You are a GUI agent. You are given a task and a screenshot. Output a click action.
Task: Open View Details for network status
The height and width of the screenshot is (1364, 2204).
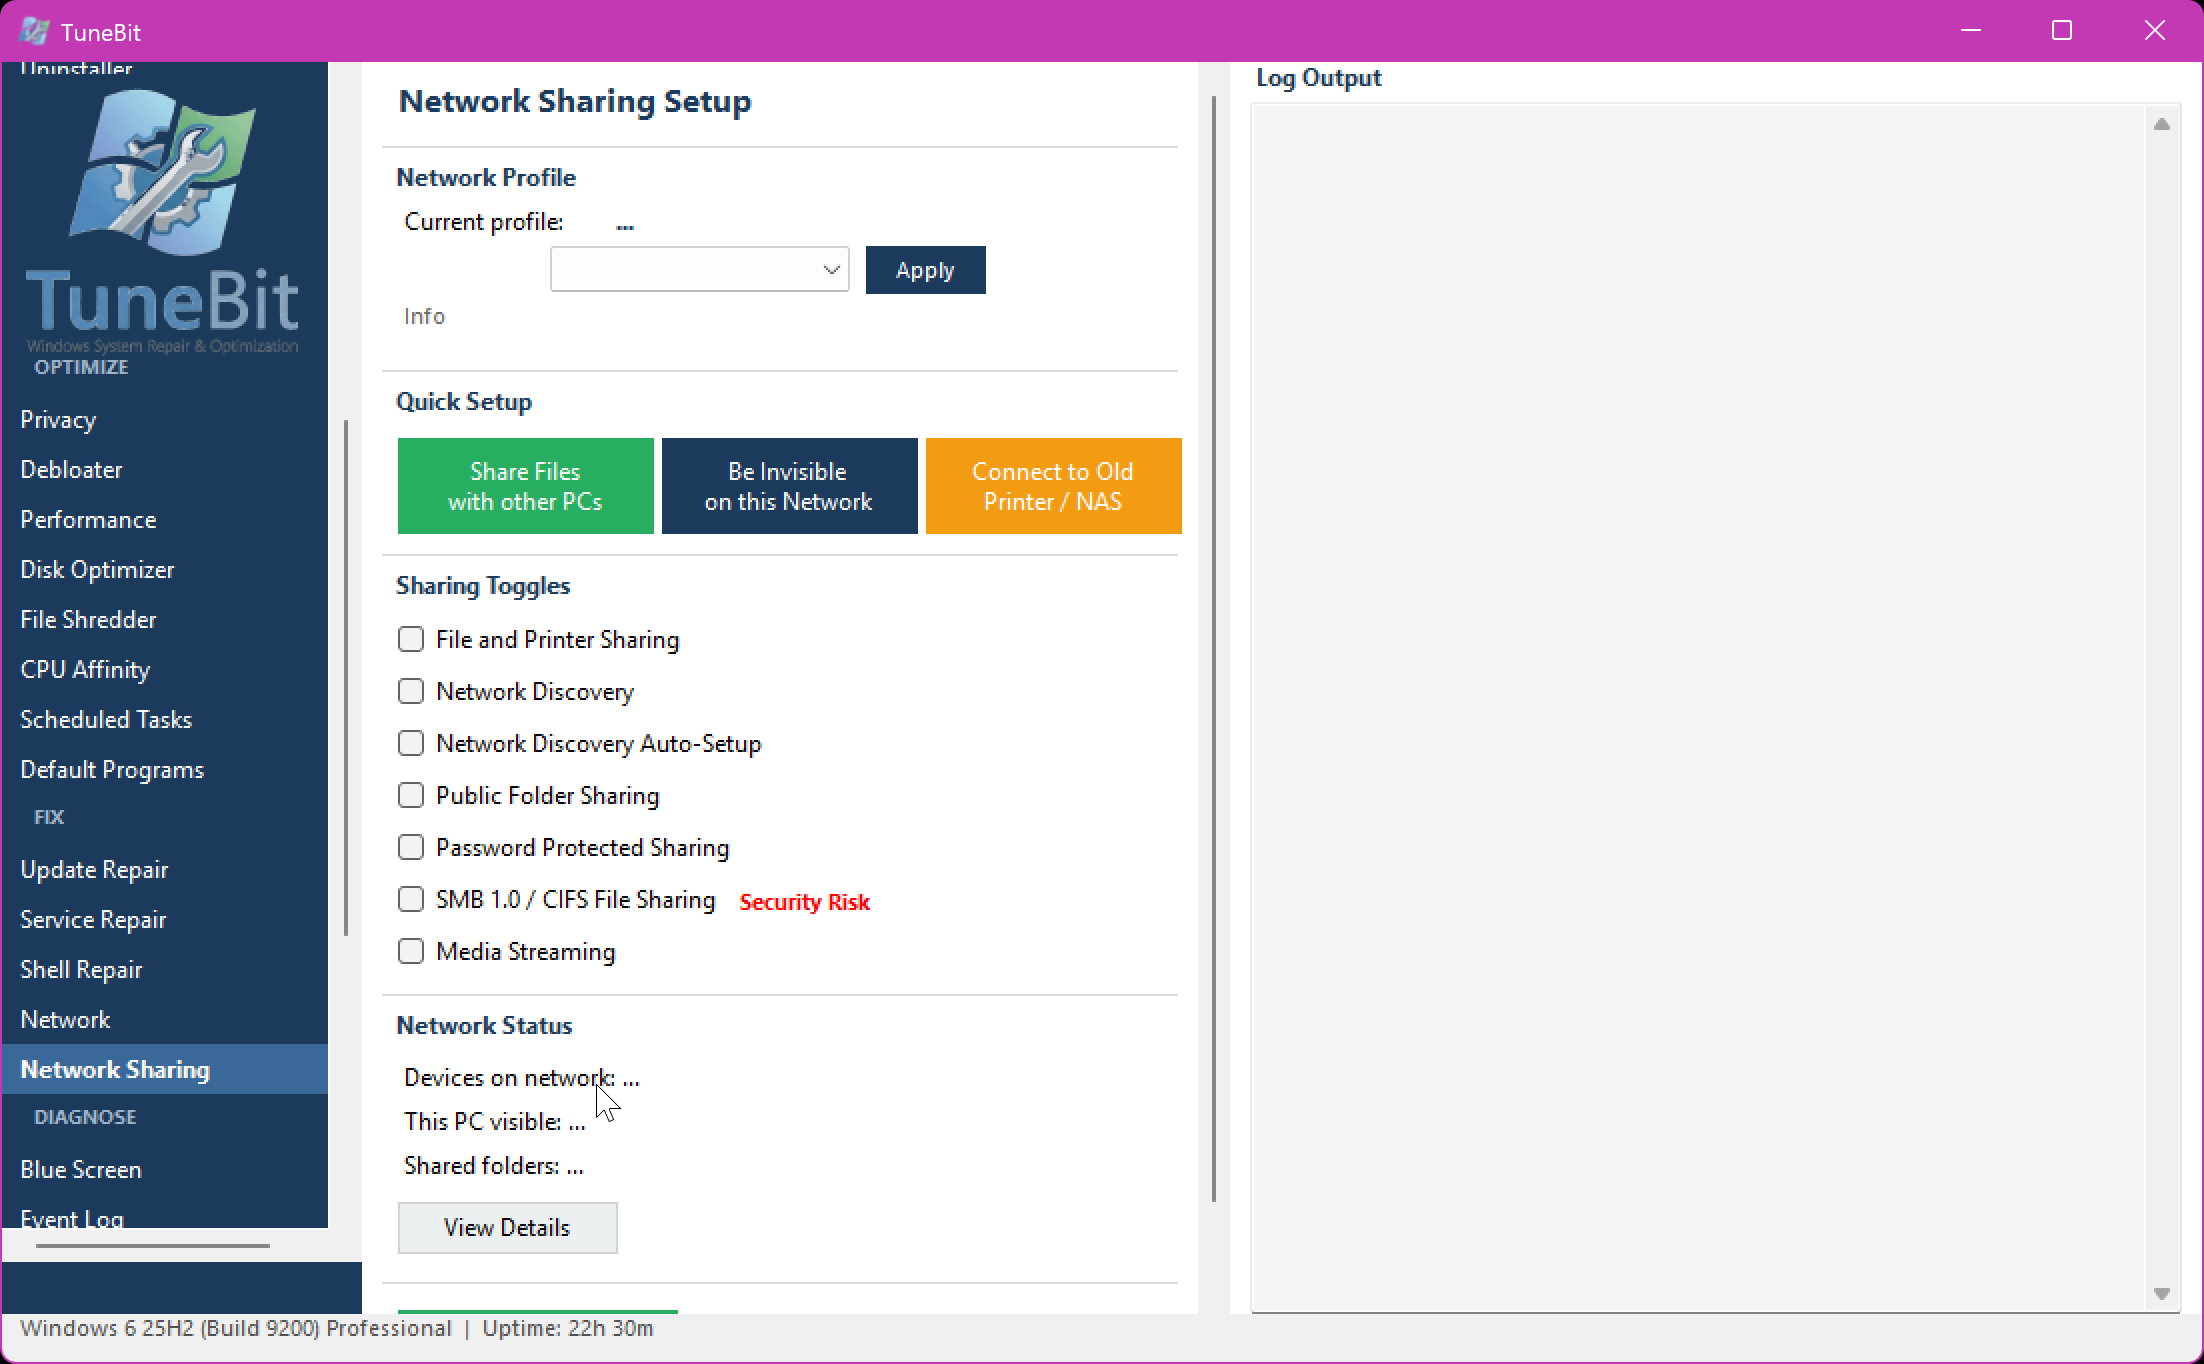click(x=507, y=1228)
